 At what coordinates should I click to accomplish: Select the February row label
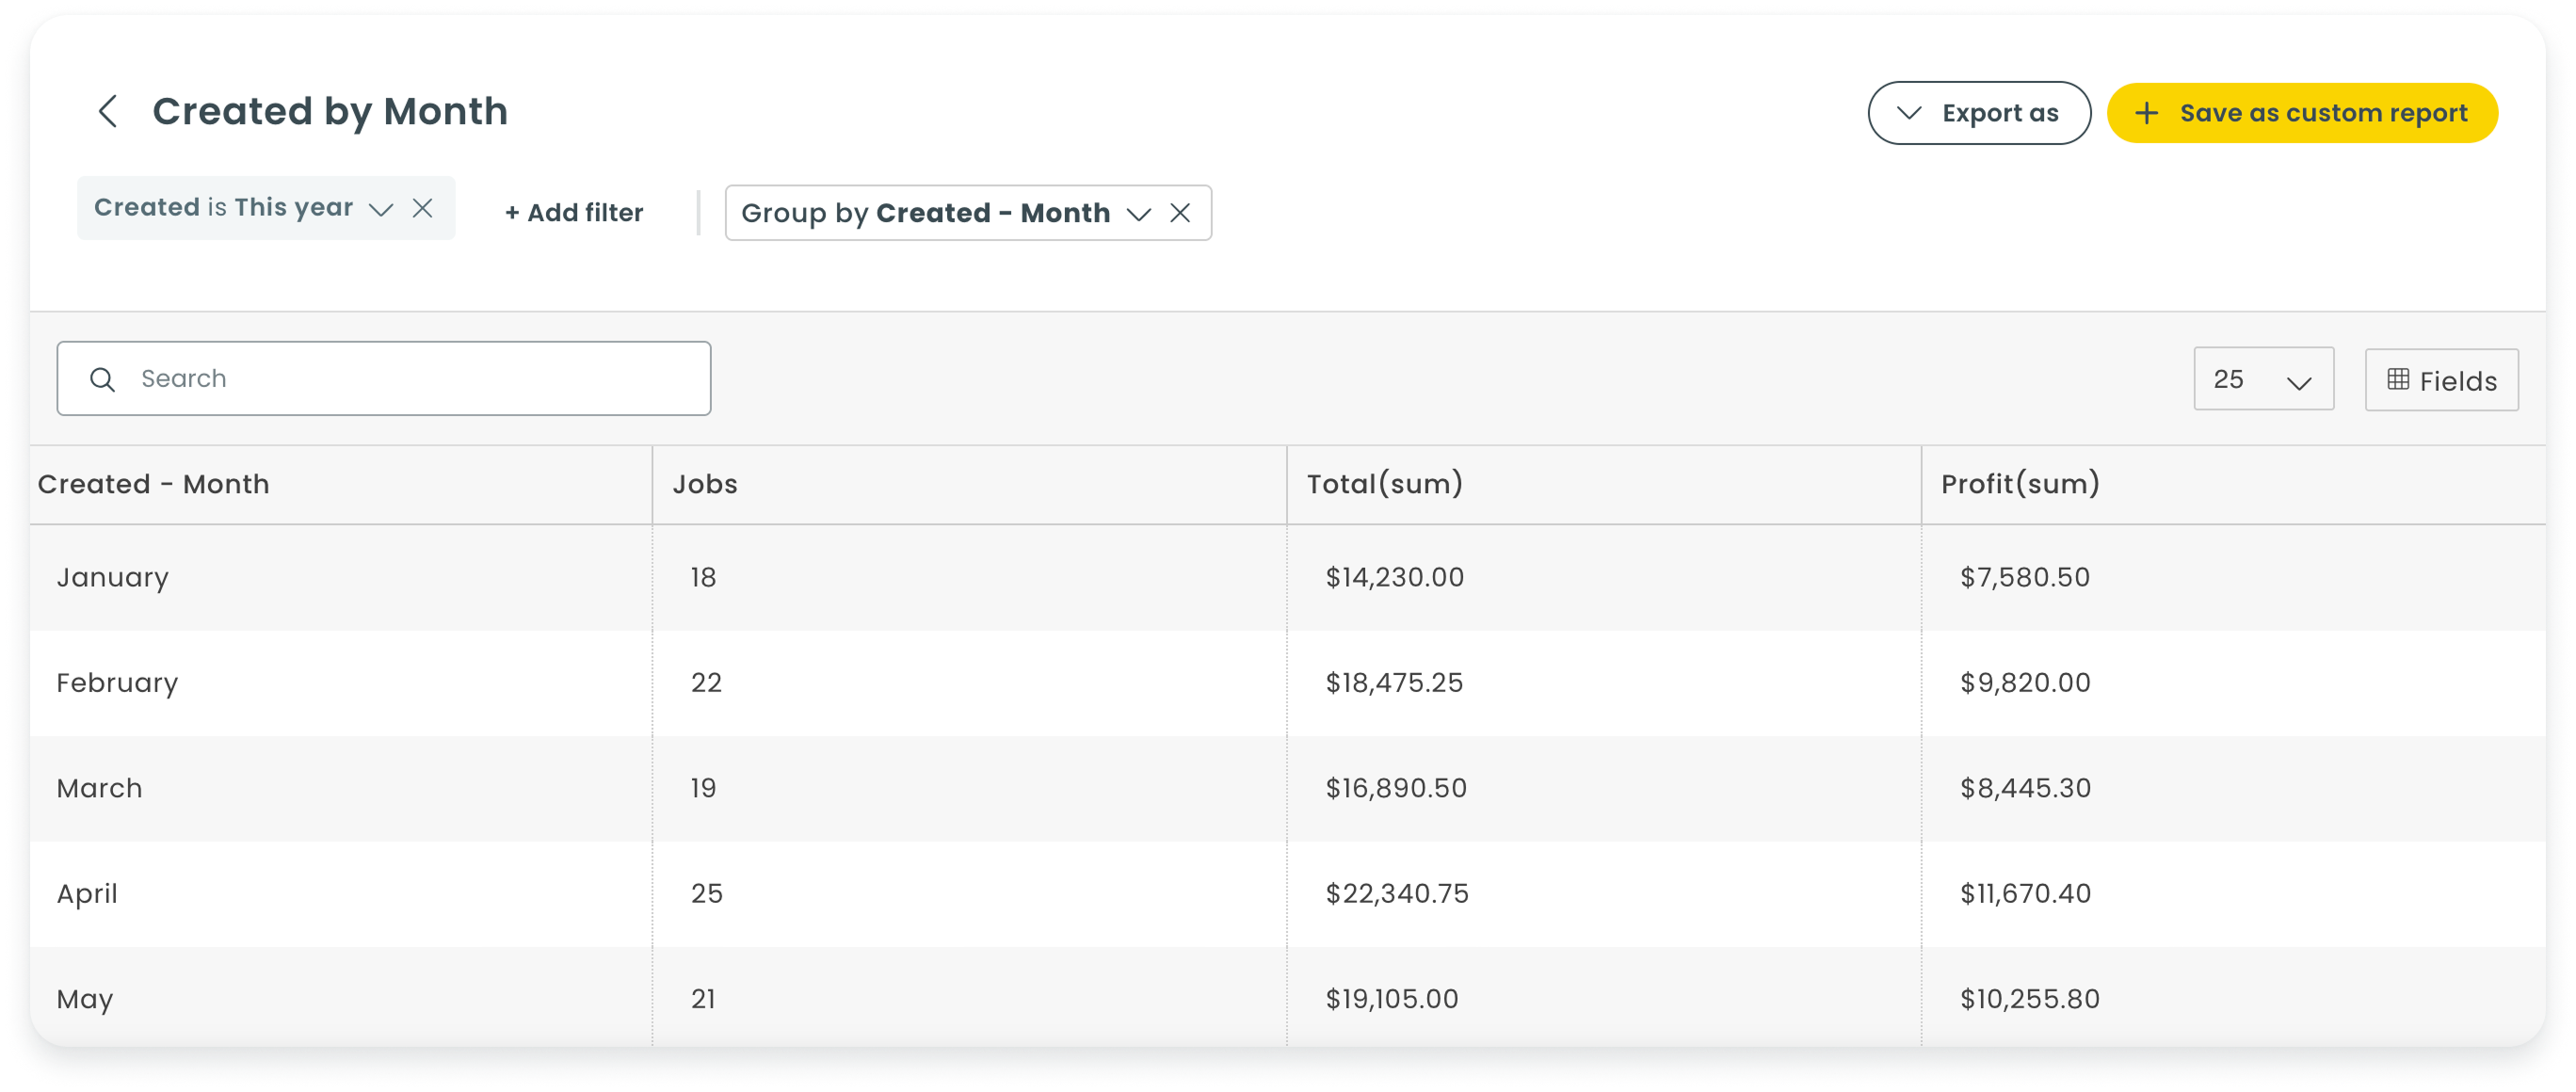(117, 683)
